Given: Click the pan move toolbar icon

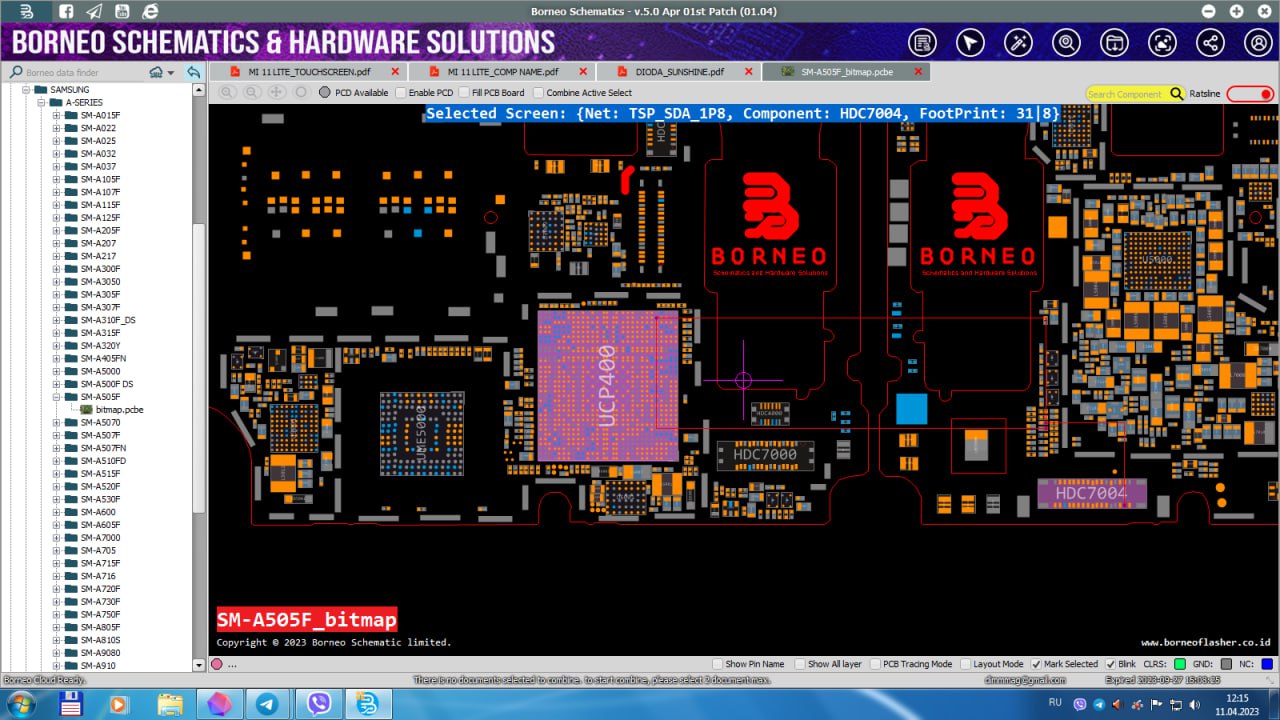Looking at the screenshot, I should click(277, 92).
